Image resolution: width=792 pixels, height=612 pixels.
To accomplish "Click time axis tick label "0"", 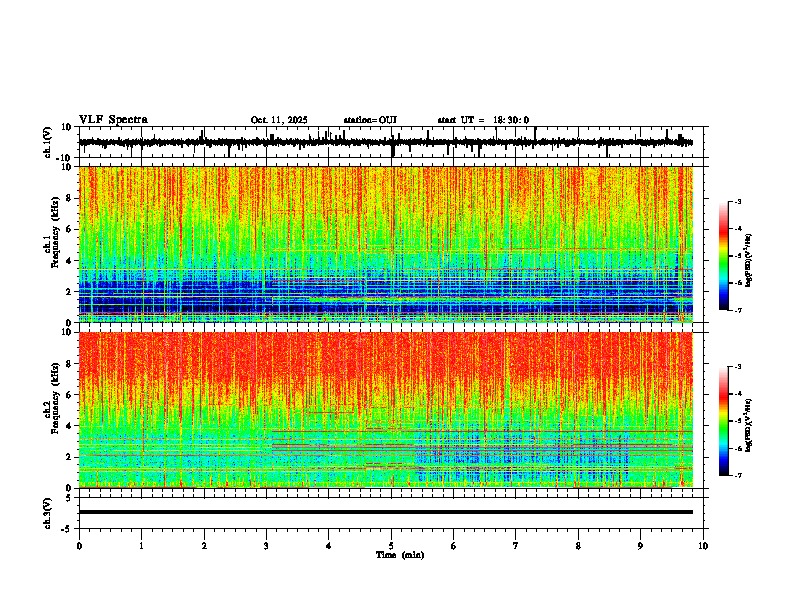I will [x=79, y=546].
